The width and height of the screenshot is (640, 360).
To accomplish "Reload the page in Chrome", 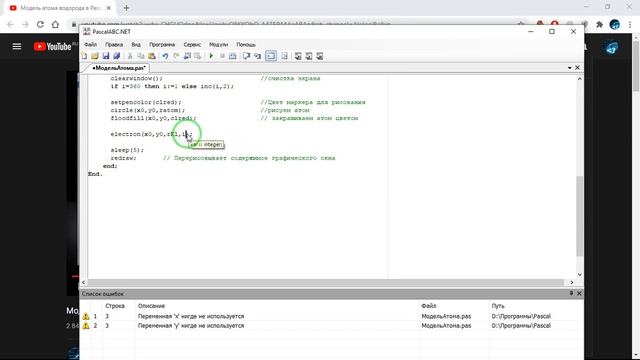I will tap(40, 24).
